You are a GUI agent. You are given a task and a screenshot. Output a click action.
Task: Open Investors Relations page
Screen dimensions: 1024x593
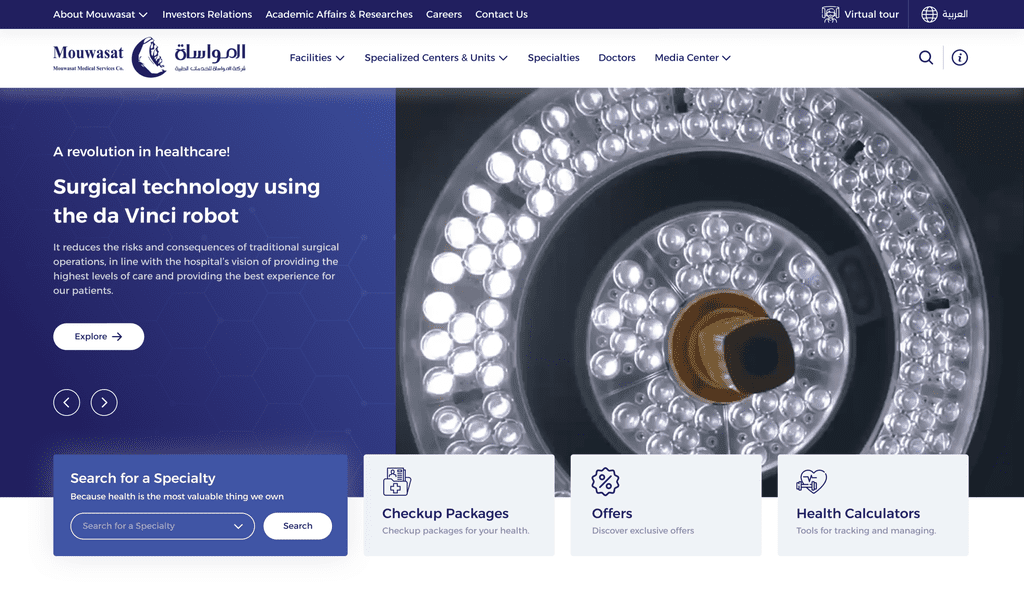coord(207,14)
